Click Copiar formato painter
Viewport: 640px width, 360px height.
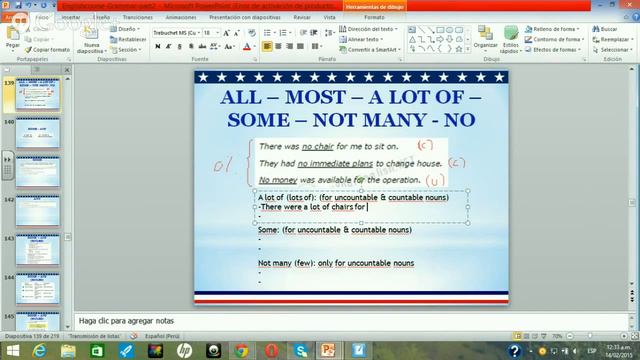coord(47,50)
